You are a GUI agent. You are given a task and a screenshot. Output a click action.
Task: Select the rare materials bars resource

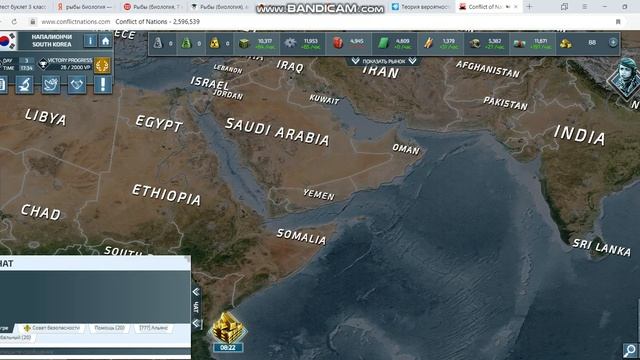(x=428, y=43)
